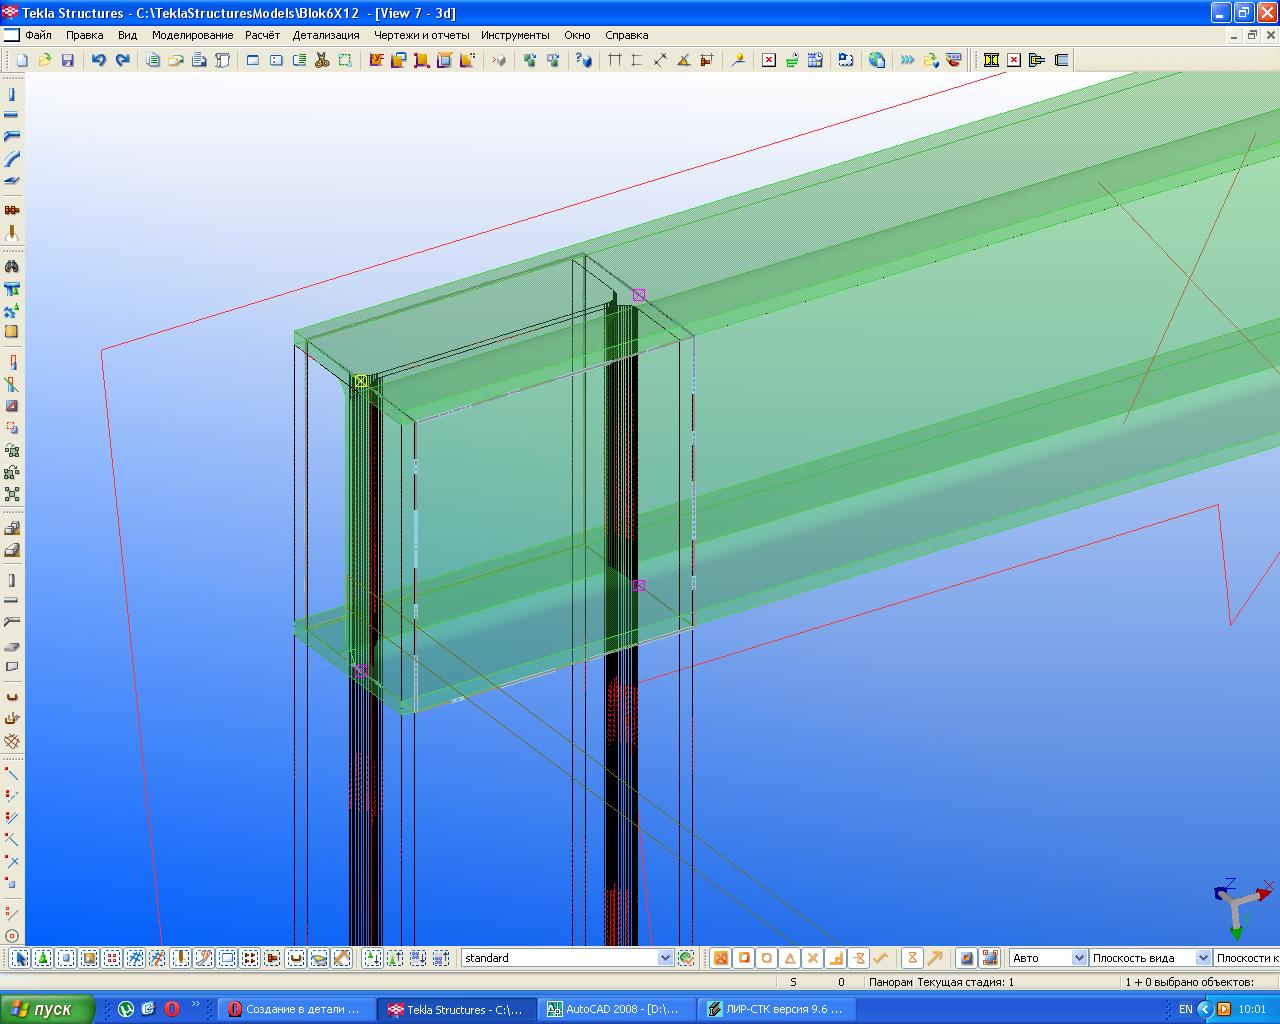Click the Redo arrow icon

tap(122, 60)
